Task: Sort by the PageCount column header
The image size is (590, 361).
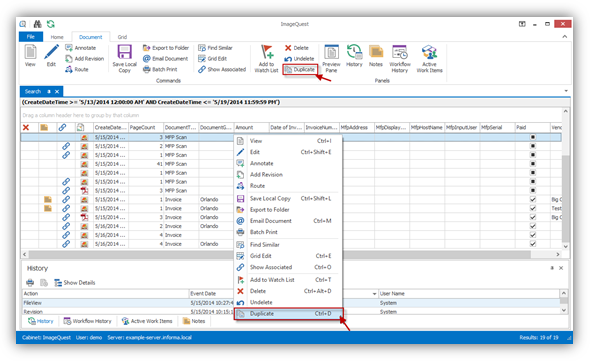Action: 146,127
